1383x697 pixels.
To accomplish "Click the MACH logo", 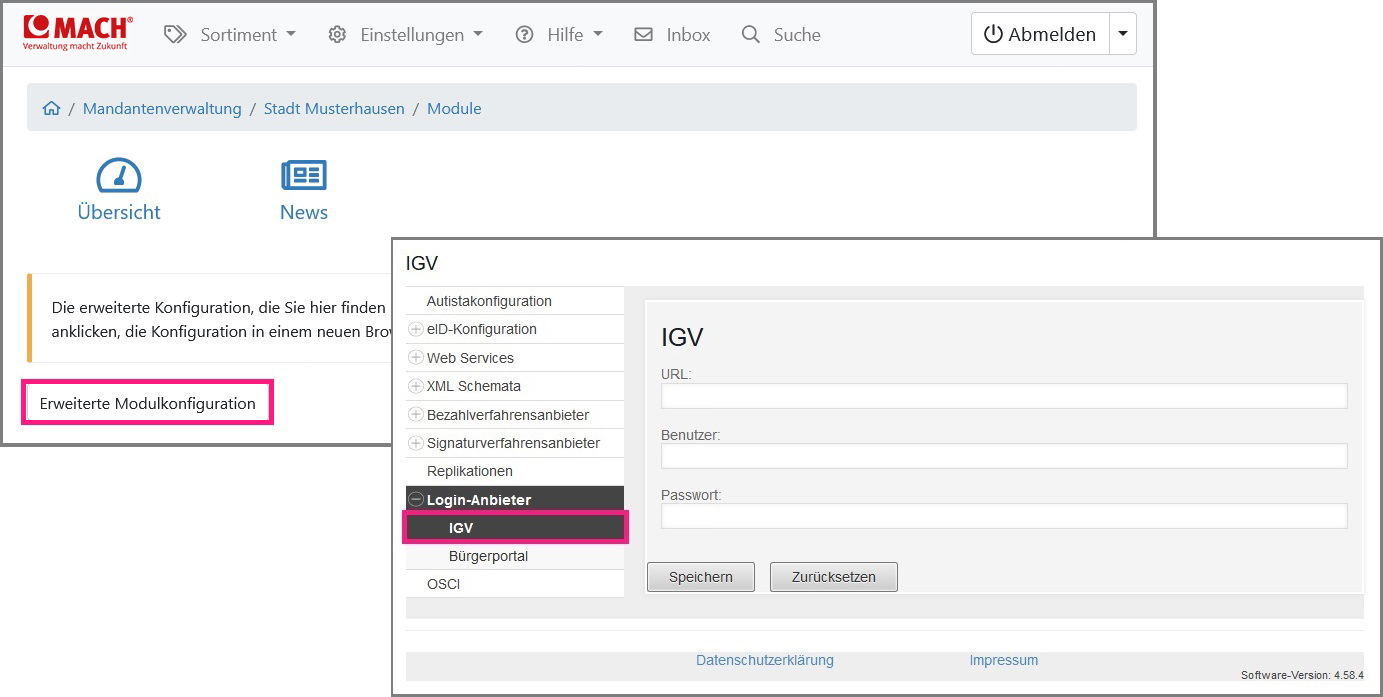I will [76, 31].
